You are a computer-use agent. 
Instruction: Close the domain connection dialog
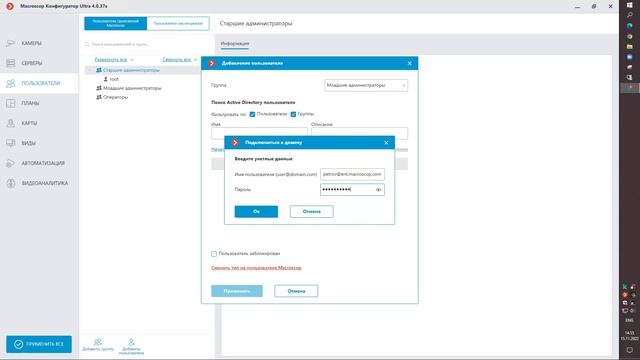[x=386, y=143]
